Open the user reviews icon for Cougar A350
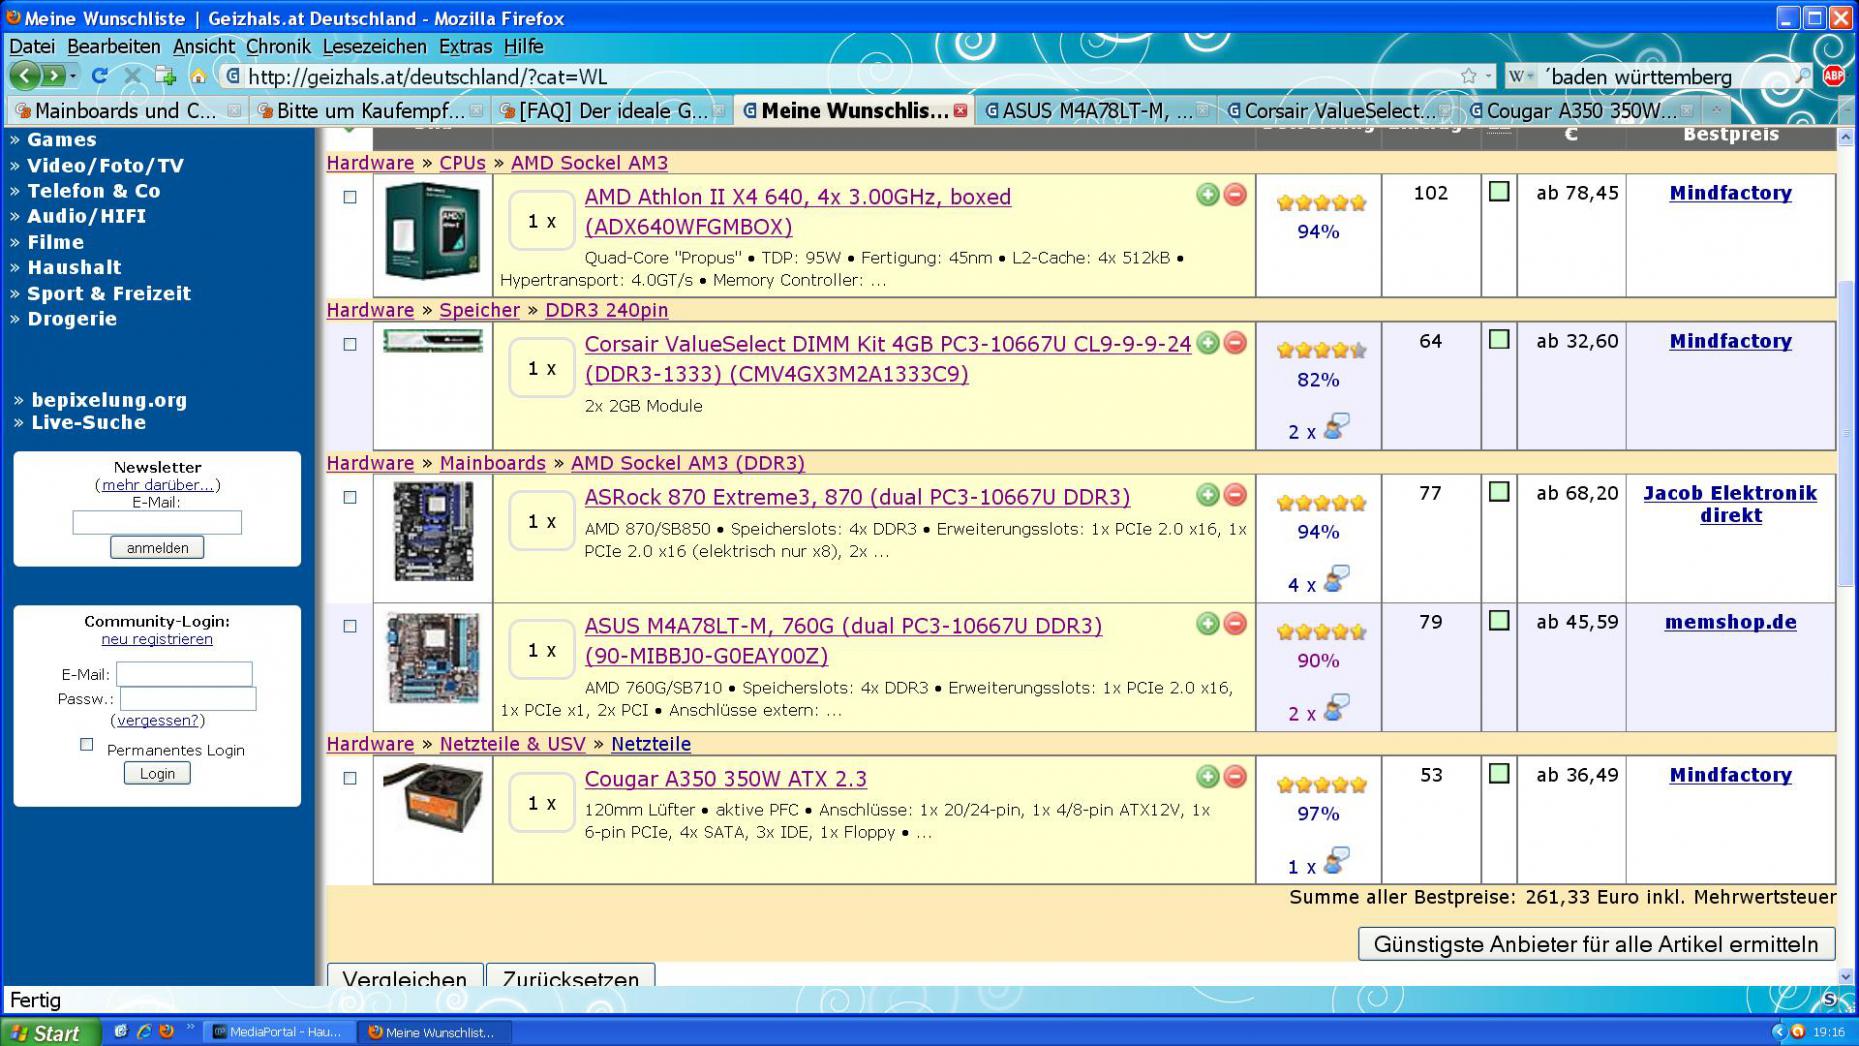The height and width of the screenshot is (1046, 1859). pyautogui.click(x=1336, y=862)
